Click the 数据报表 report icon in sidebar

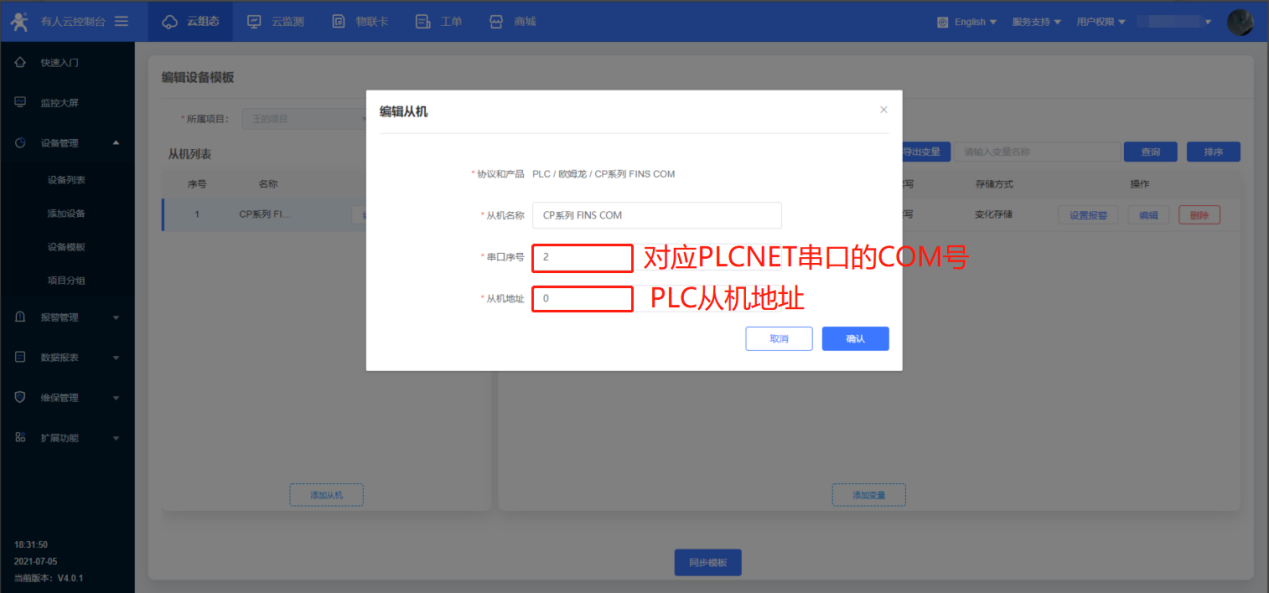coord(20,357)
